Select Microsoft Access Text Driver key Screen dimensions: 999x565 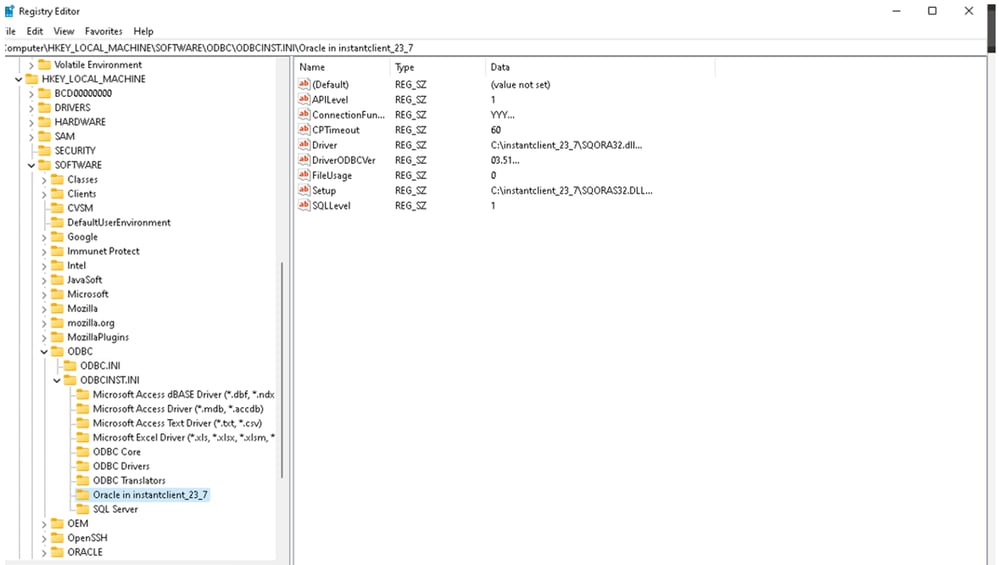[x=177, y=423]
